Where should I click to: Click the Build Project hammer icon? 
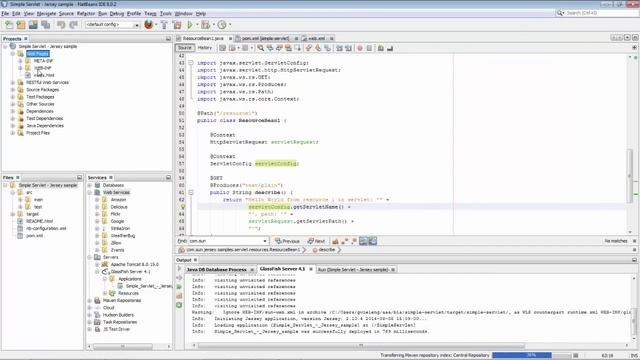pos(164,25)
